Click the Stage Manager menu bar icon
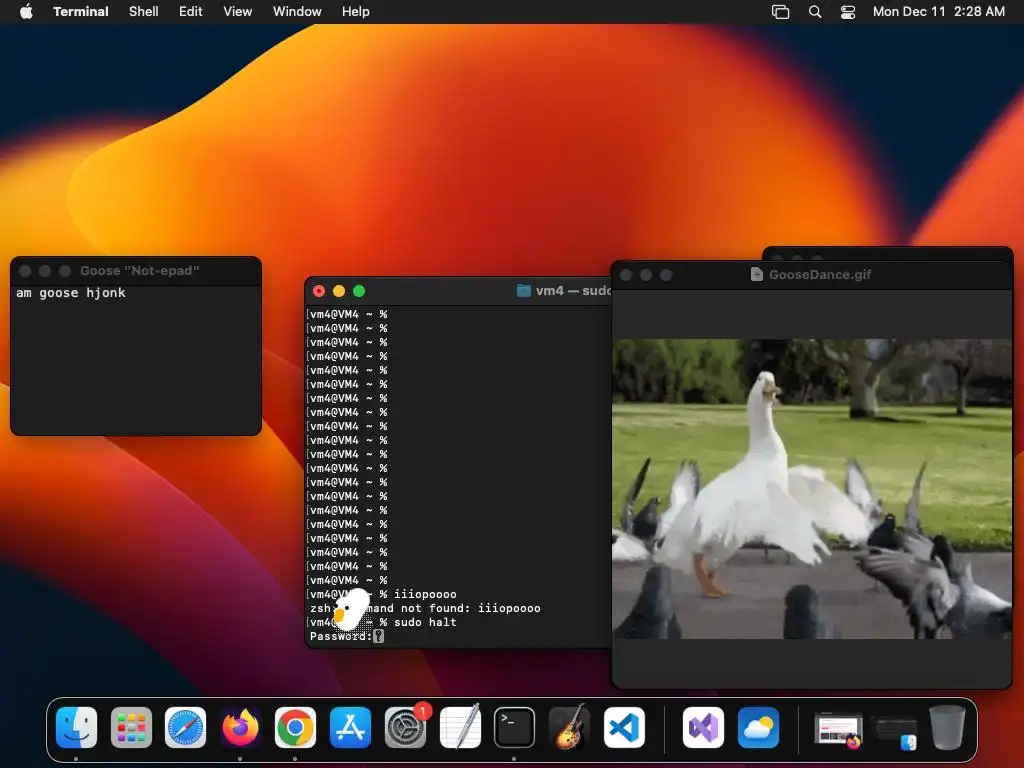 tap(780, 12)
